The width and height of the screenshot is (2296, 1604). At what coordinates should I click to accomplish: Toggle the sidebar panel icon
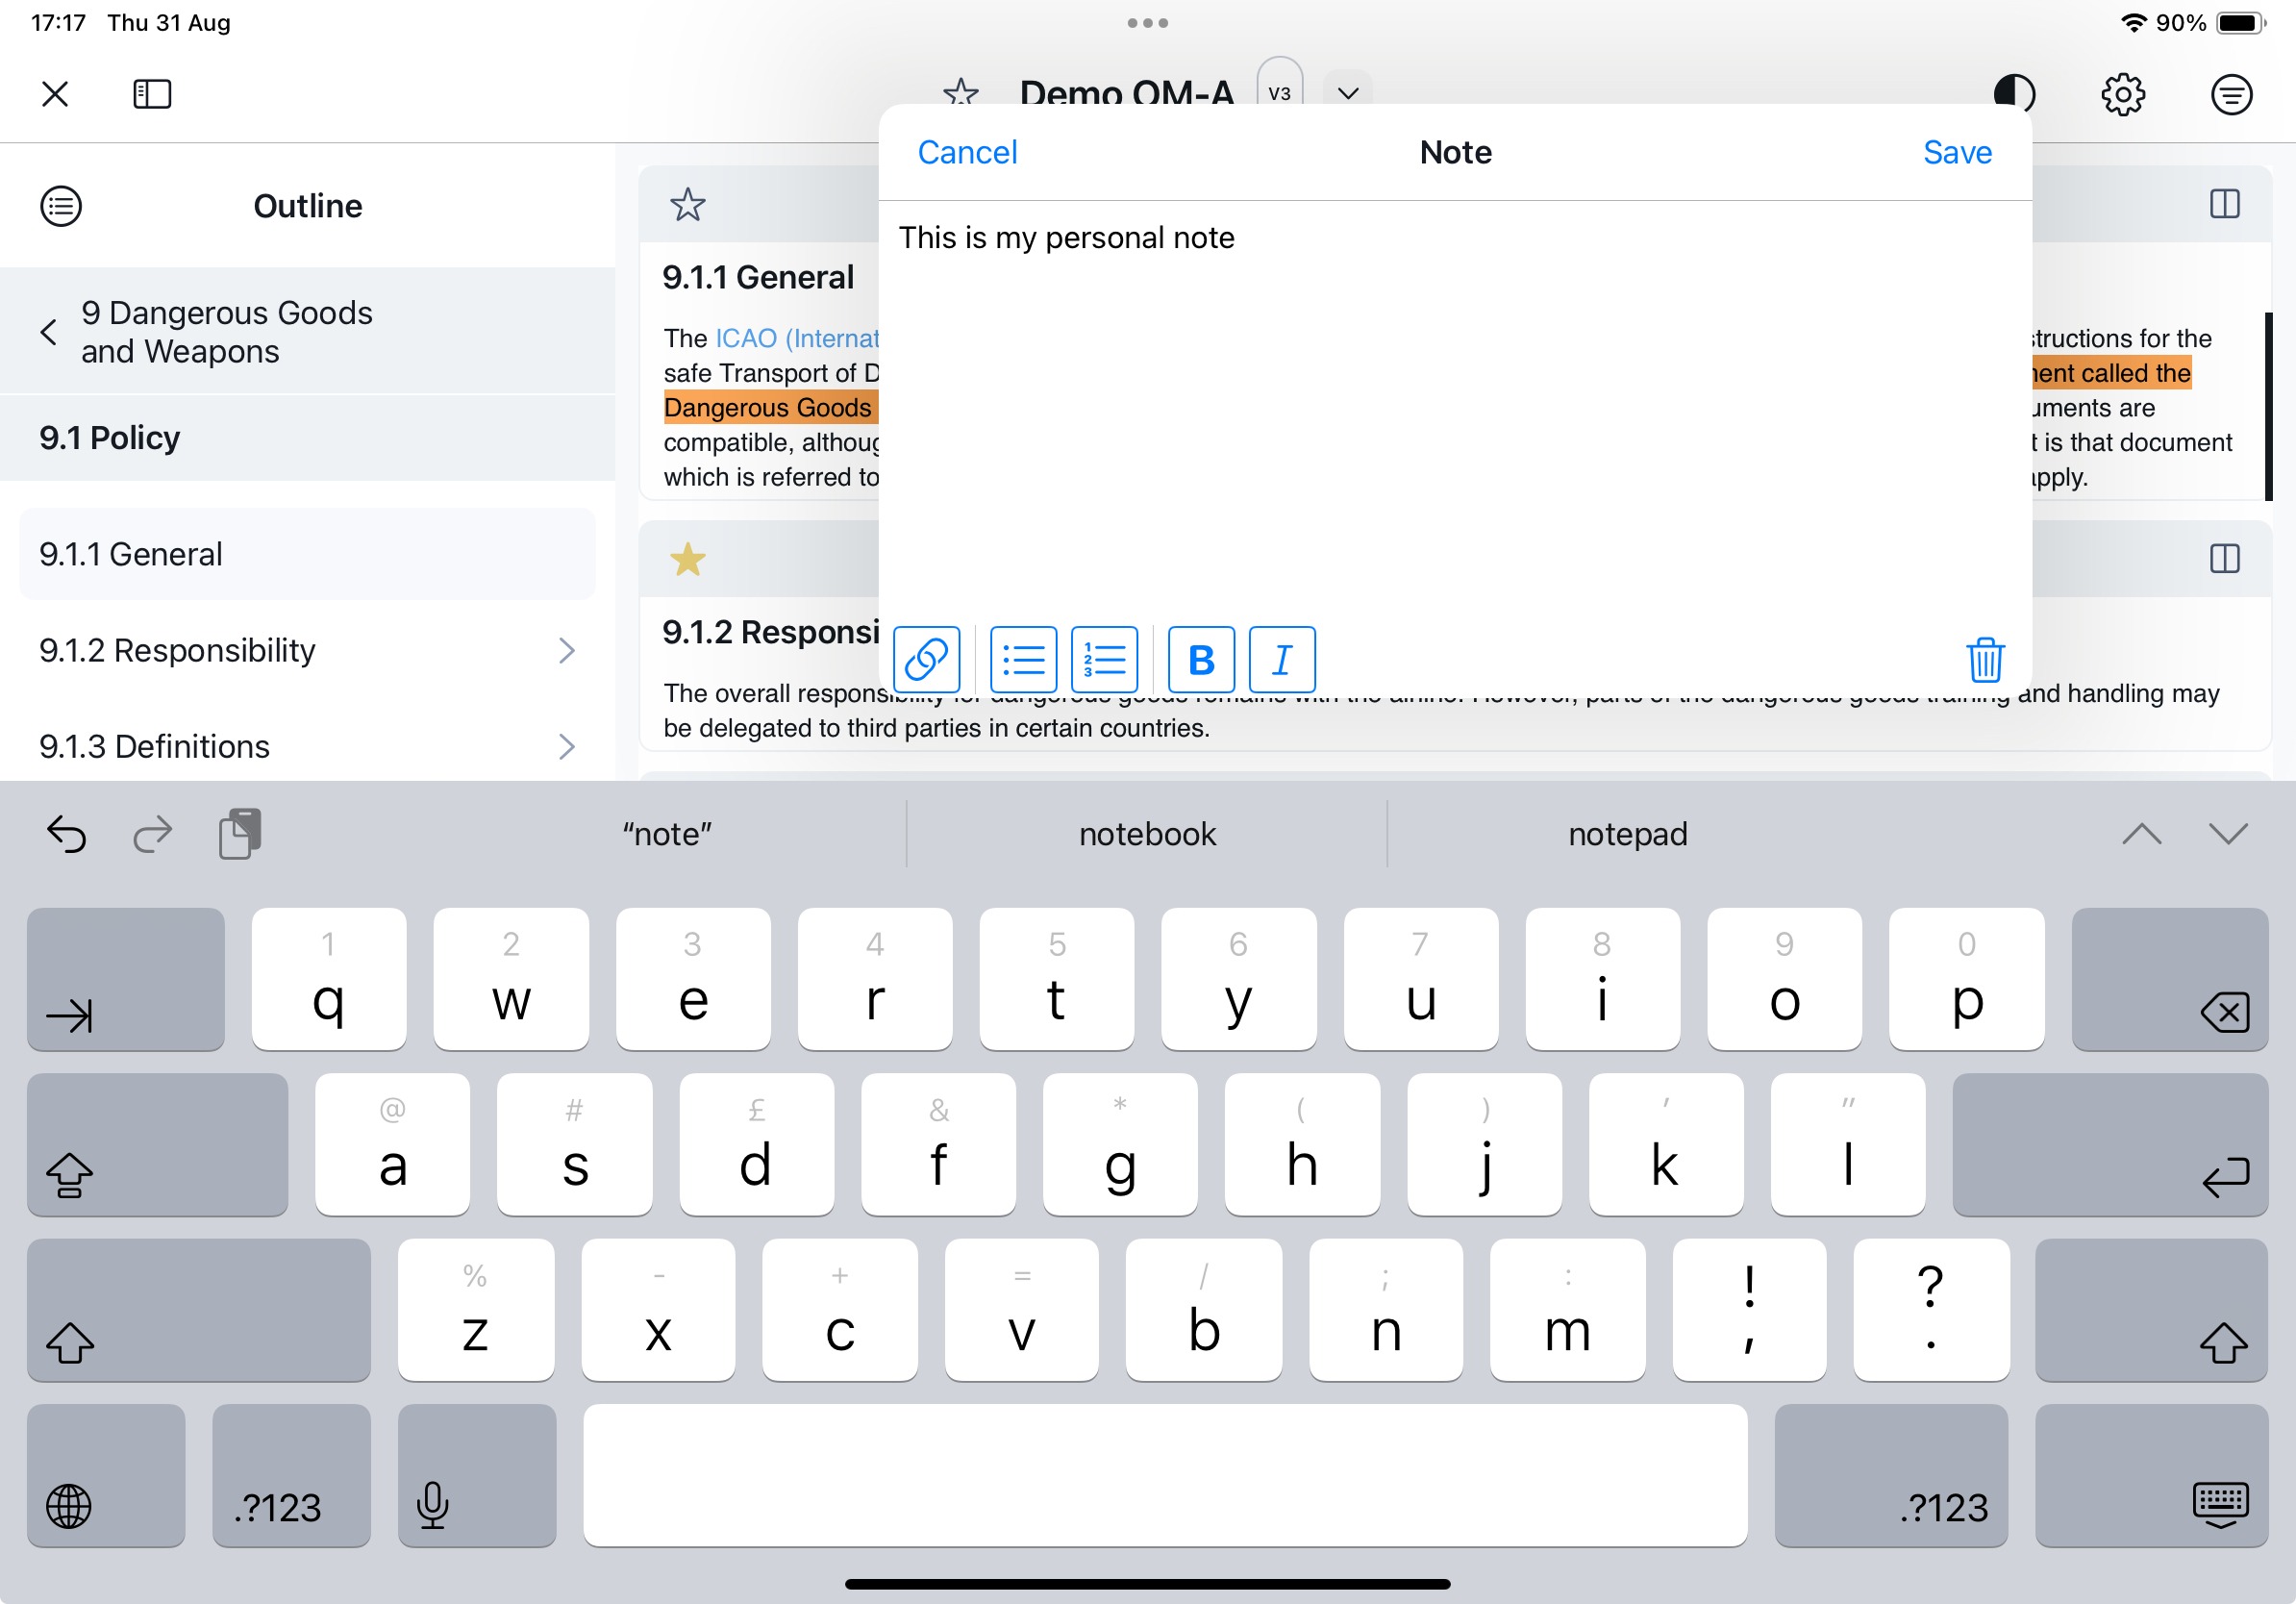(152, 95)
